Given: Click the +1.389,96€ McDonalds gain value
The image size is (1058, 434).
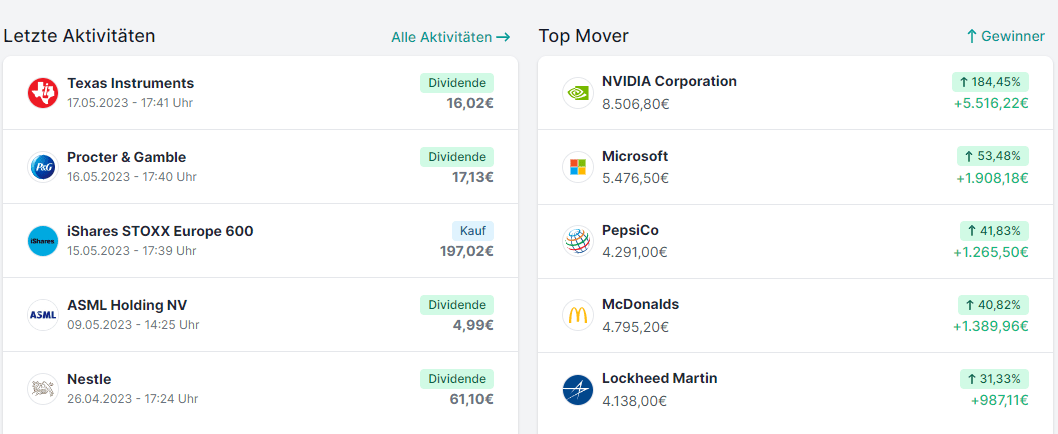Looking at the screenshot, I should [x=991, y=327].
